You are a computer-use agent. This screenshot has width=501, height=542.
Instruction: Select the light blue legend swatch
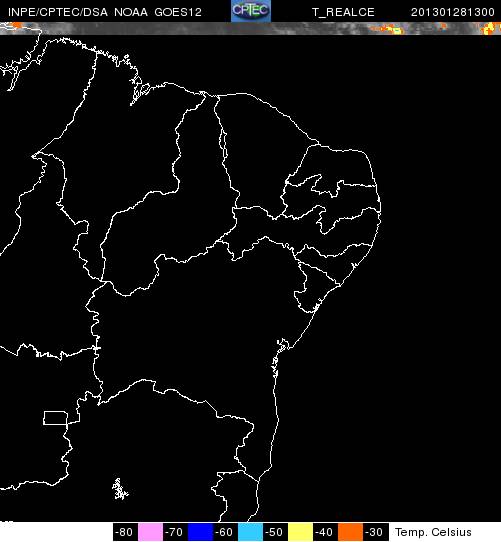coord(250,532)
